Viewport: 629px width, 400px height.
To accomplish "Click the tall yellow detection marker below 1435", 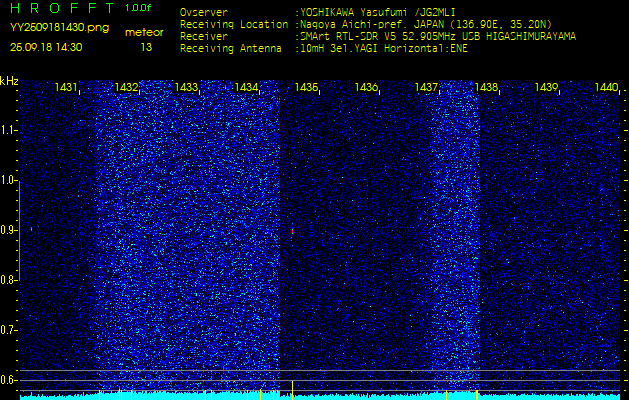I will pos(292,390).
